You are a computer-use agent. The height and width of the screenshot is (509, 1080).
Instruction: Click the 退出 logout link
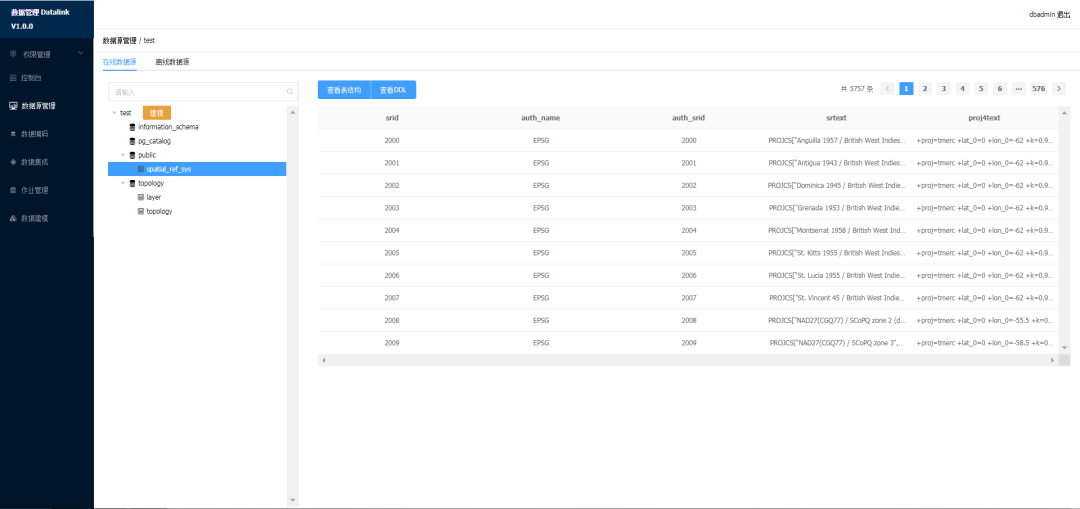pos(1063,14)
